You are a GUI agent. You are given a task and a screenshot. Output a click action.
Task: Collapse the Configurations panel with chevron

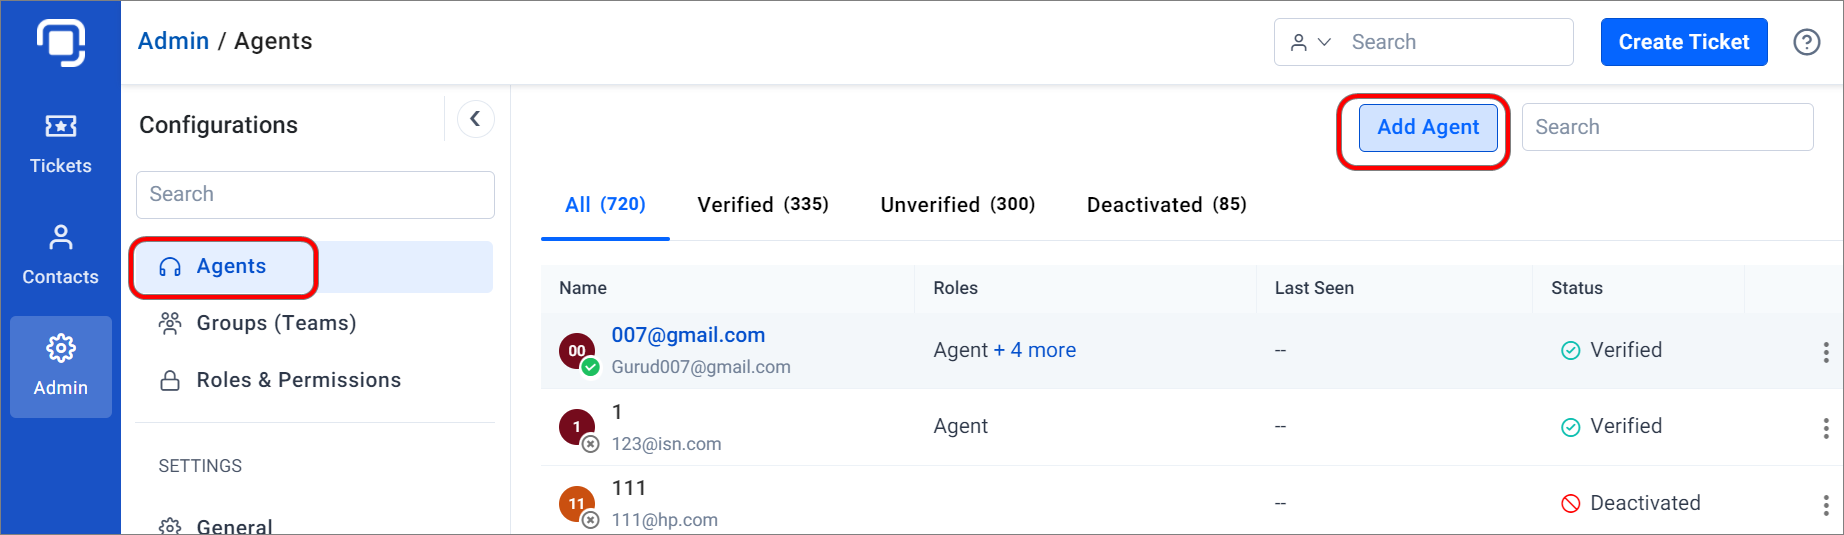[476, 119]
